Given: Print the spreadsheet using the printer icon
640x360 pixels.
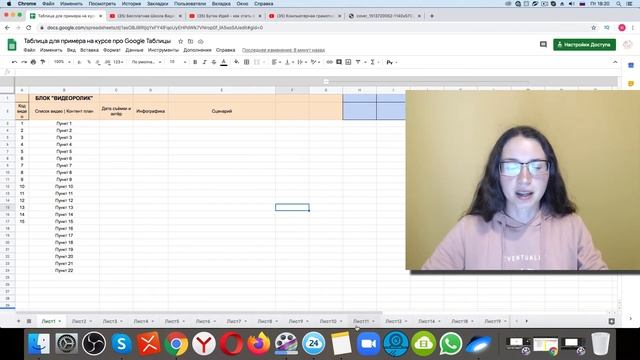Looking at the screenshot, I should click(x=33, y=62).
